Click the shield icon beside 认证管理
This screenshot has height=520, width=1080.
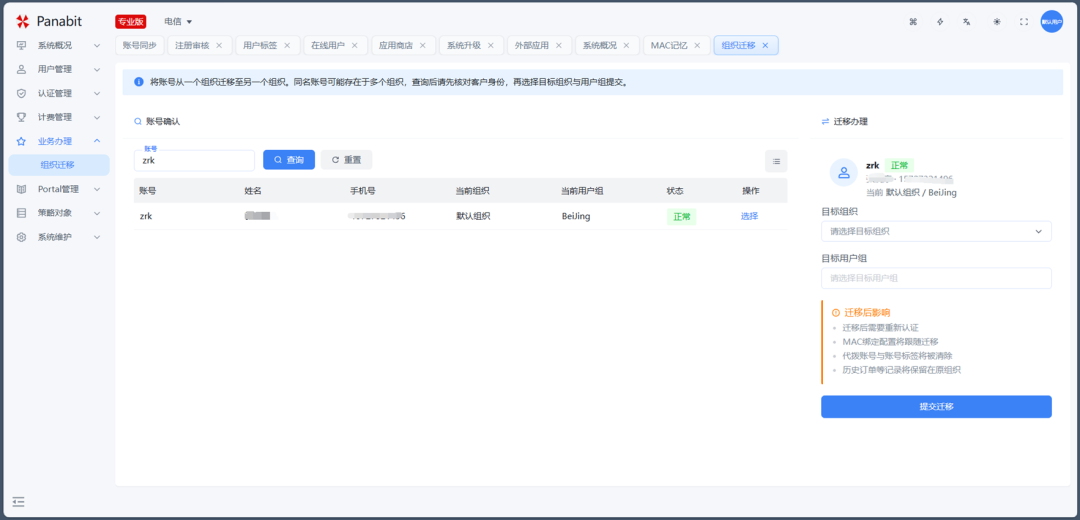21,93
